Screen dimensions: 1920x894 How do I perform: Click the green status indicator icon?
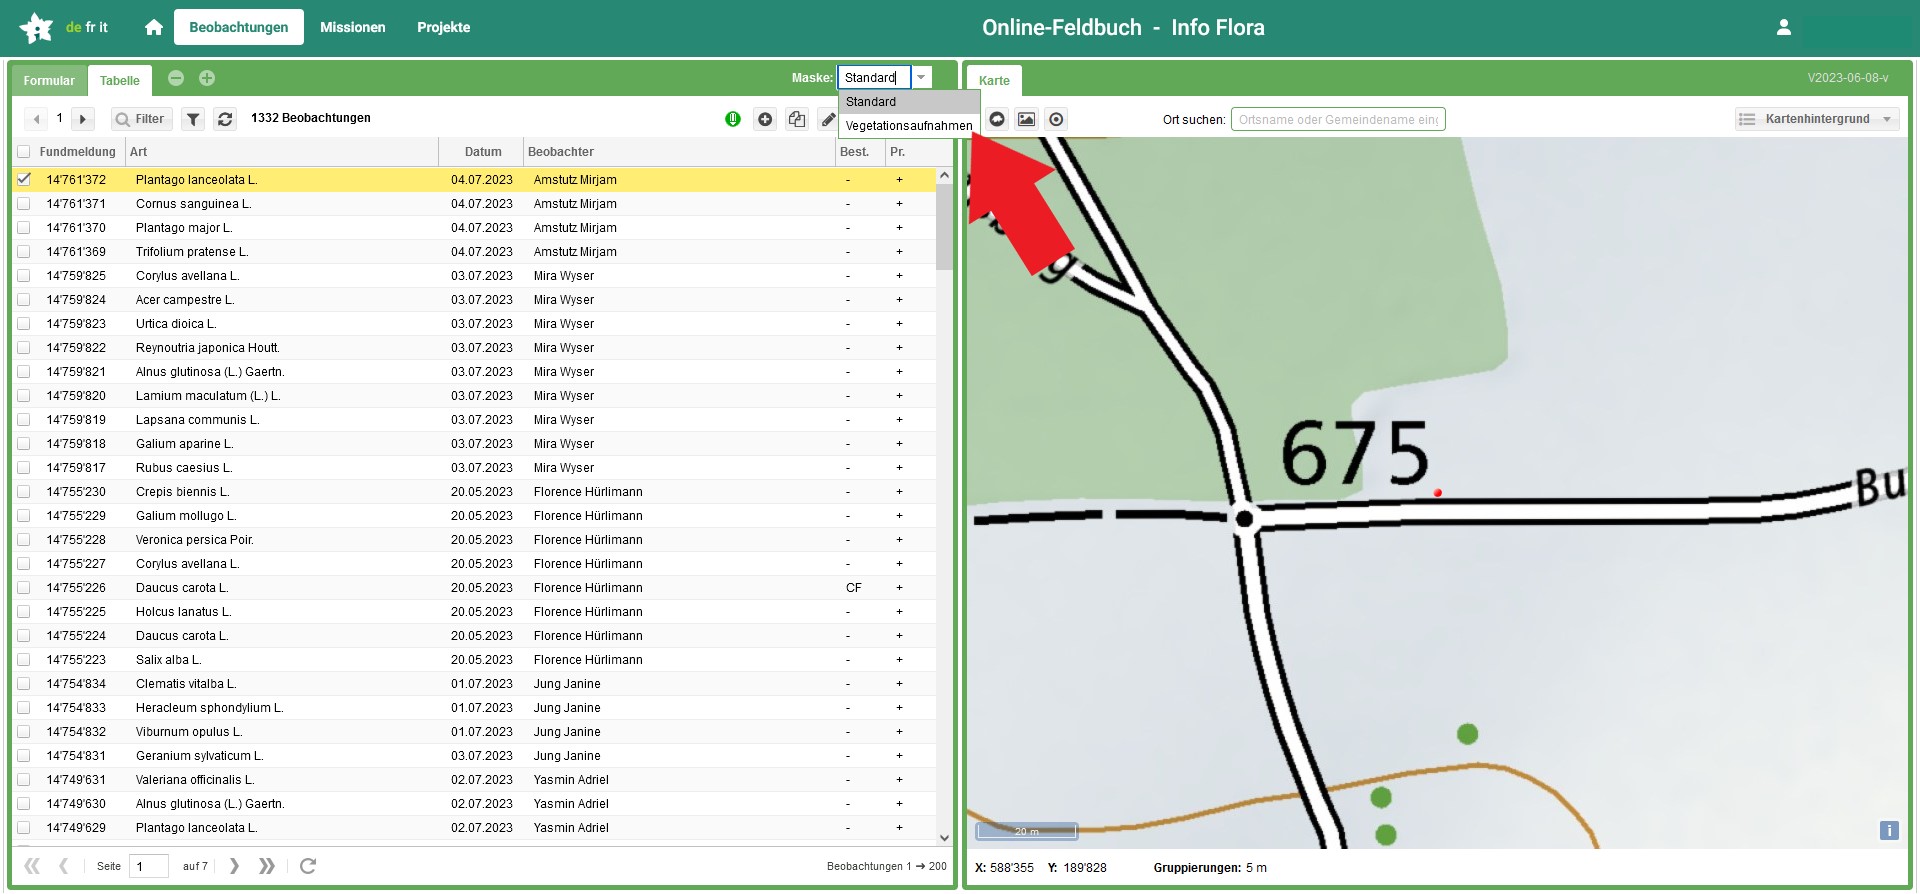733,119
